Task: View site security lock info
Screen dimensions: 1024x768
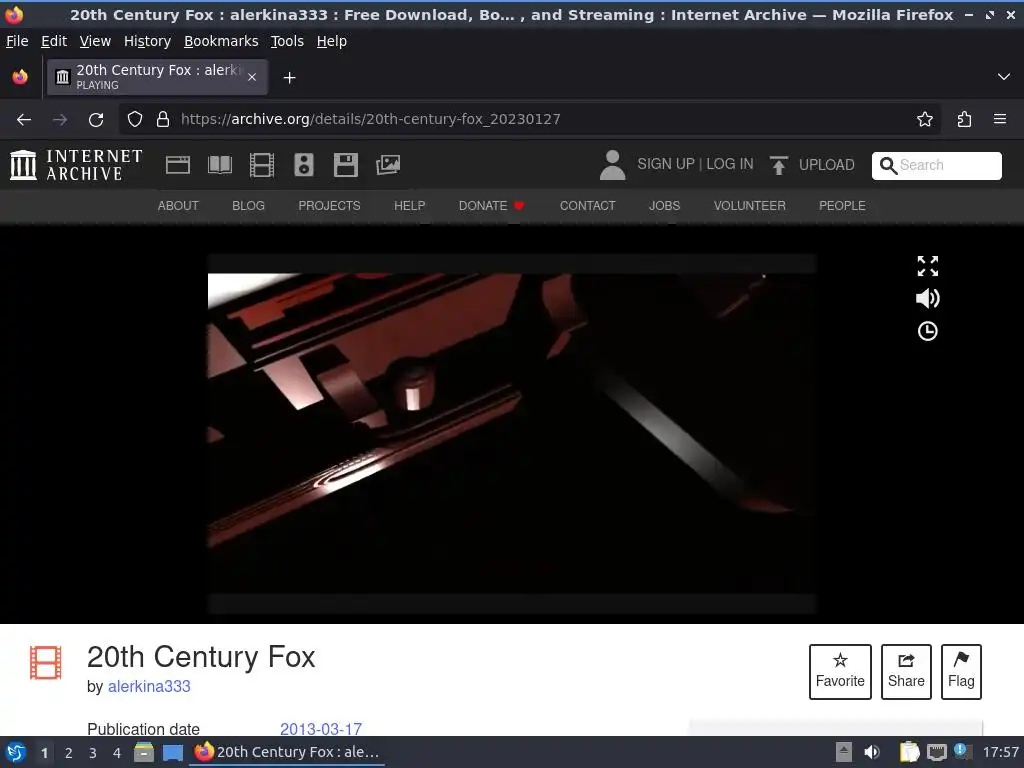Action: pos(163,120)
